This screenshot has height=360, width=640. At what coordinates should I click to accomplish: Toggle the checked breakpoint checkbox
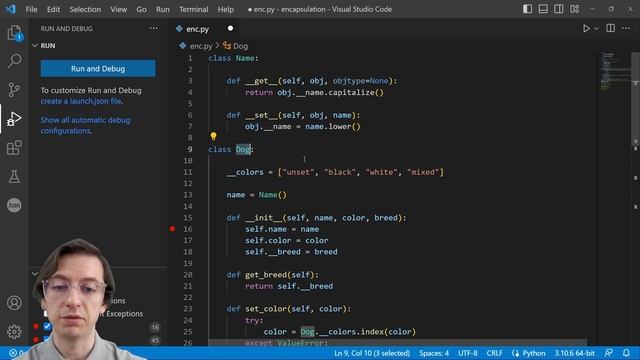coord(47,326)
